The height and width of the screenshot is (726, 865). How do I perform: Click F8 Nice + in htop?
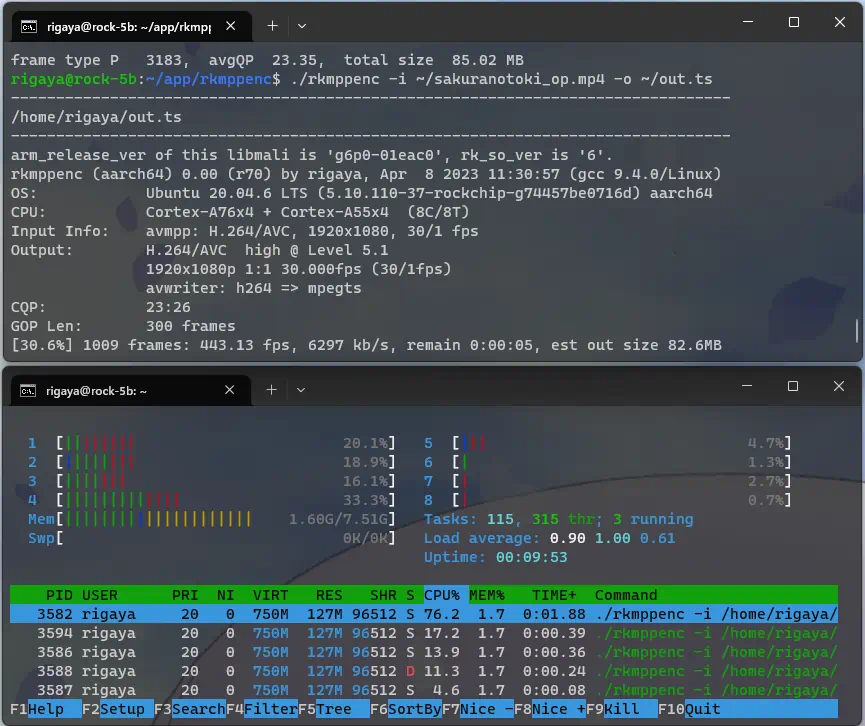[550, 709]
